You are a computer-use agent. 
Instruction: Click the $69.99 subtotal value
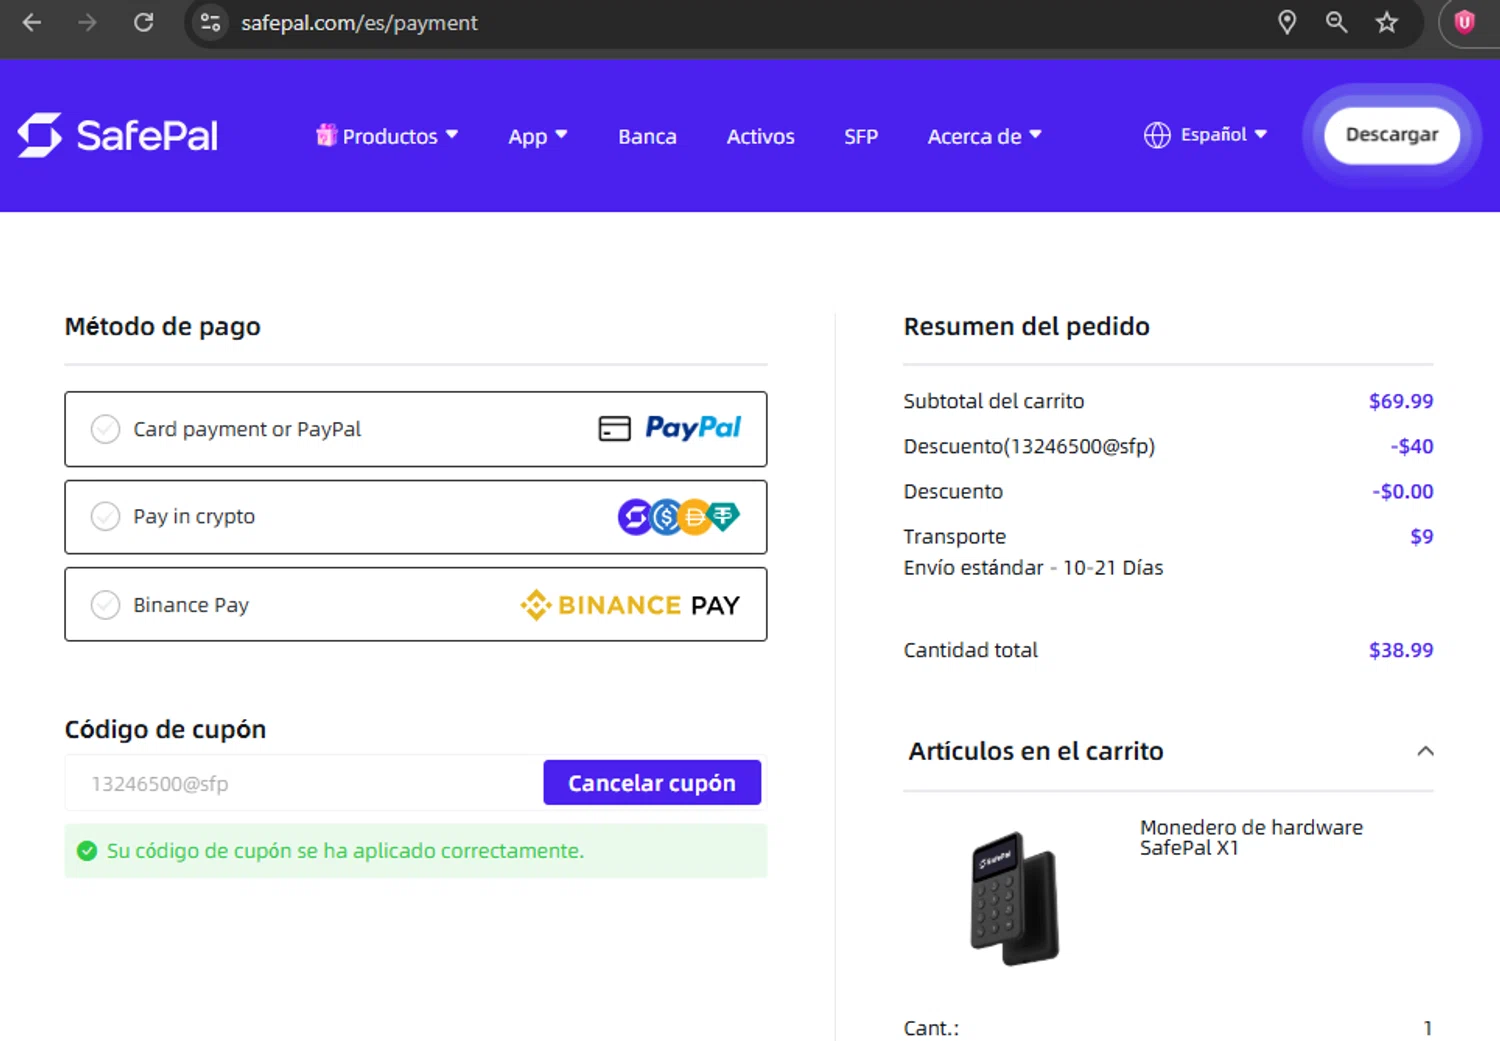pos(1400,401)
